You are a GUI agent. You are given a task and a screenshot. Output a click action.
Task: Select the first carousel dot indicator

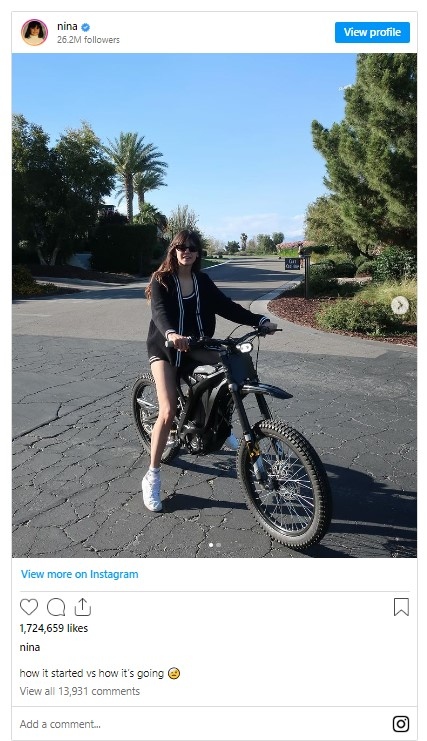pyautogui.click(x=211, y=545)
